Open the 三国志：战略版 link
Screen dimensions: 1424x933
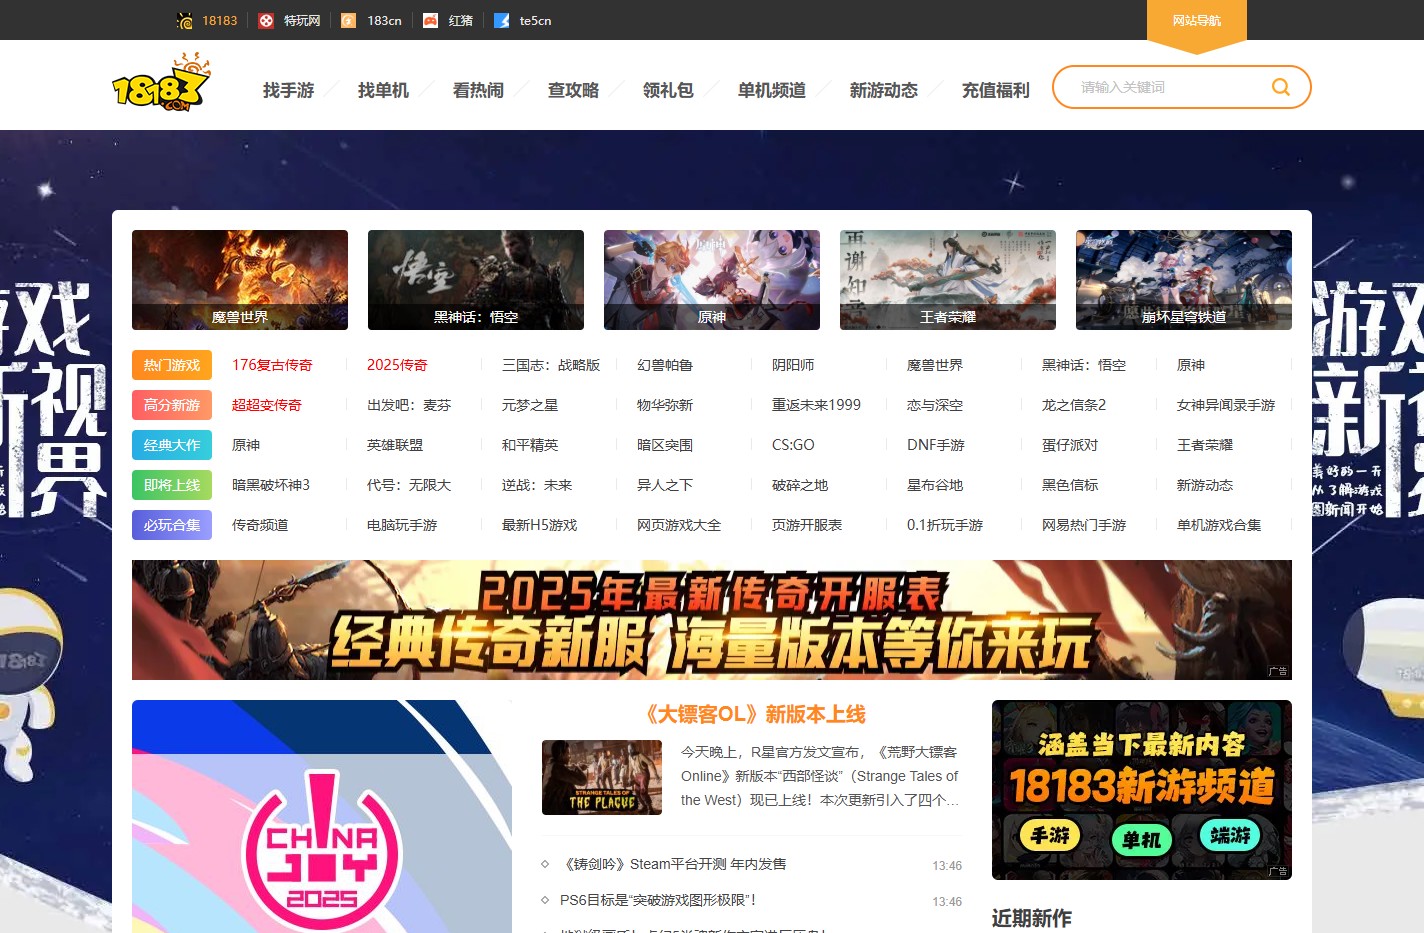coord(551,365)
